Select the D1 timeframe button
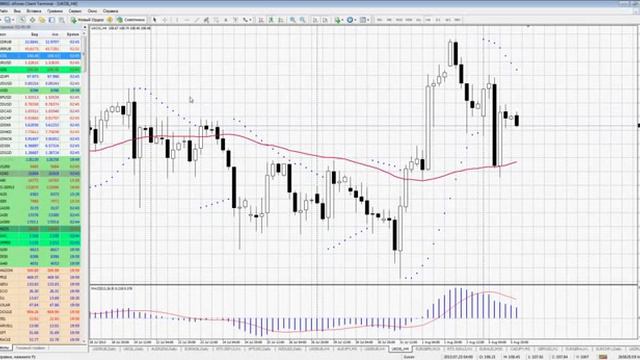The height and width of the screenshot is (360, 640). [x=438, y=20]
